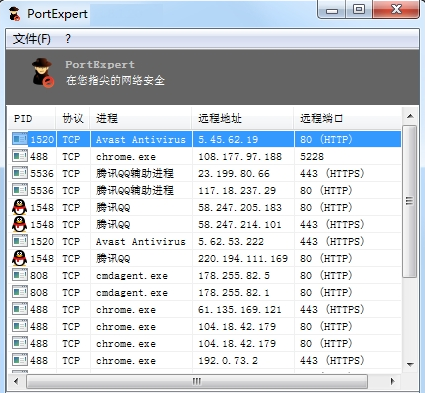Click 80 (HTTP) port in row 5.45.62.19
425x393 pixels.
[326, 139]
